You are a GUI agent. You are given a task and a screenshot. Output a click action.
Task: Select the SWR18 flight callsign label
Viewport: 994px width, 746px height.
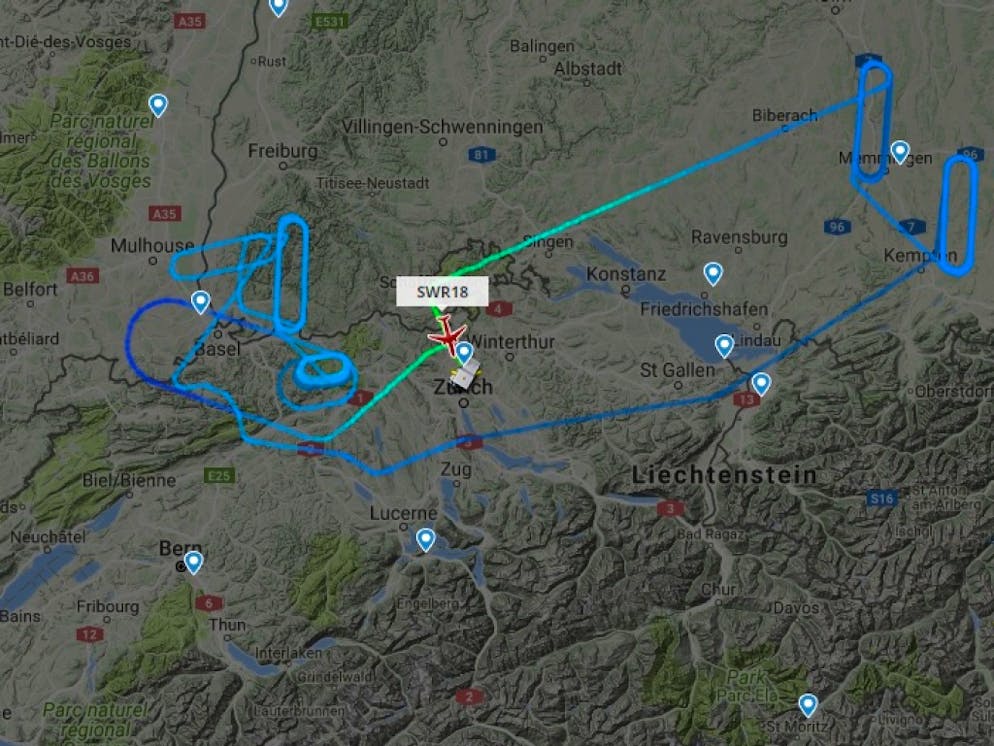coord(442,292)
